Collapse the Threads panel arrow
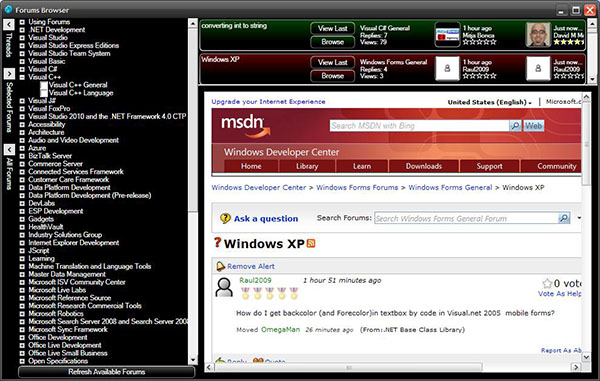Screen dimensions: 600x381 click(x=9, y=25)
